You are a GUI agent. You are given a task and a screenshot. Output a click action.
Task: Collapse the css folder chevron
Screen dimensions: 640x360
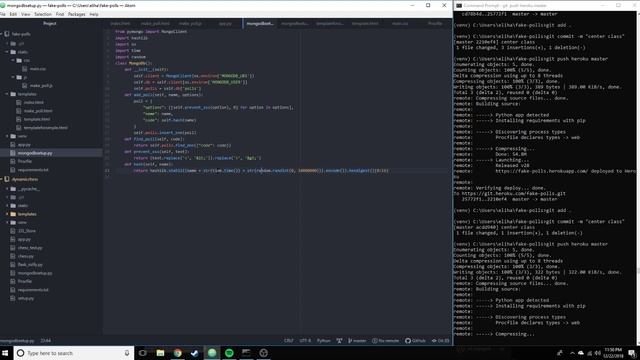coord(13,60)
